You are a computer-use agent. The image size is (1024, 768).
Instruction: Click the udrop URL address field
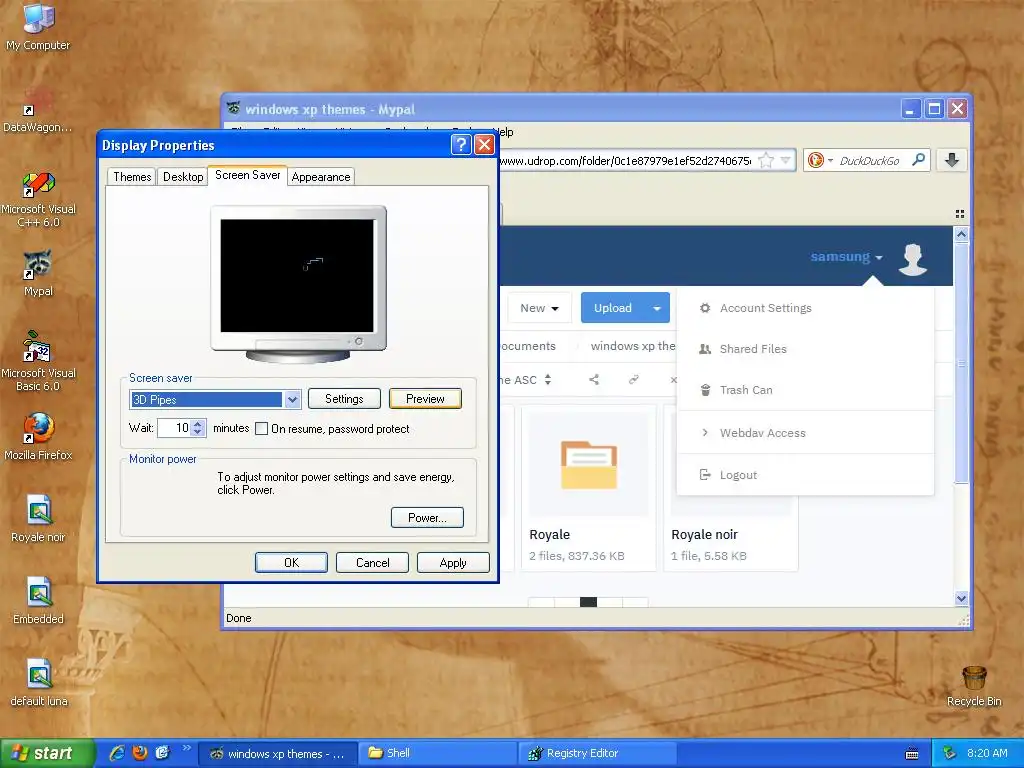click(x=625, y=161)
